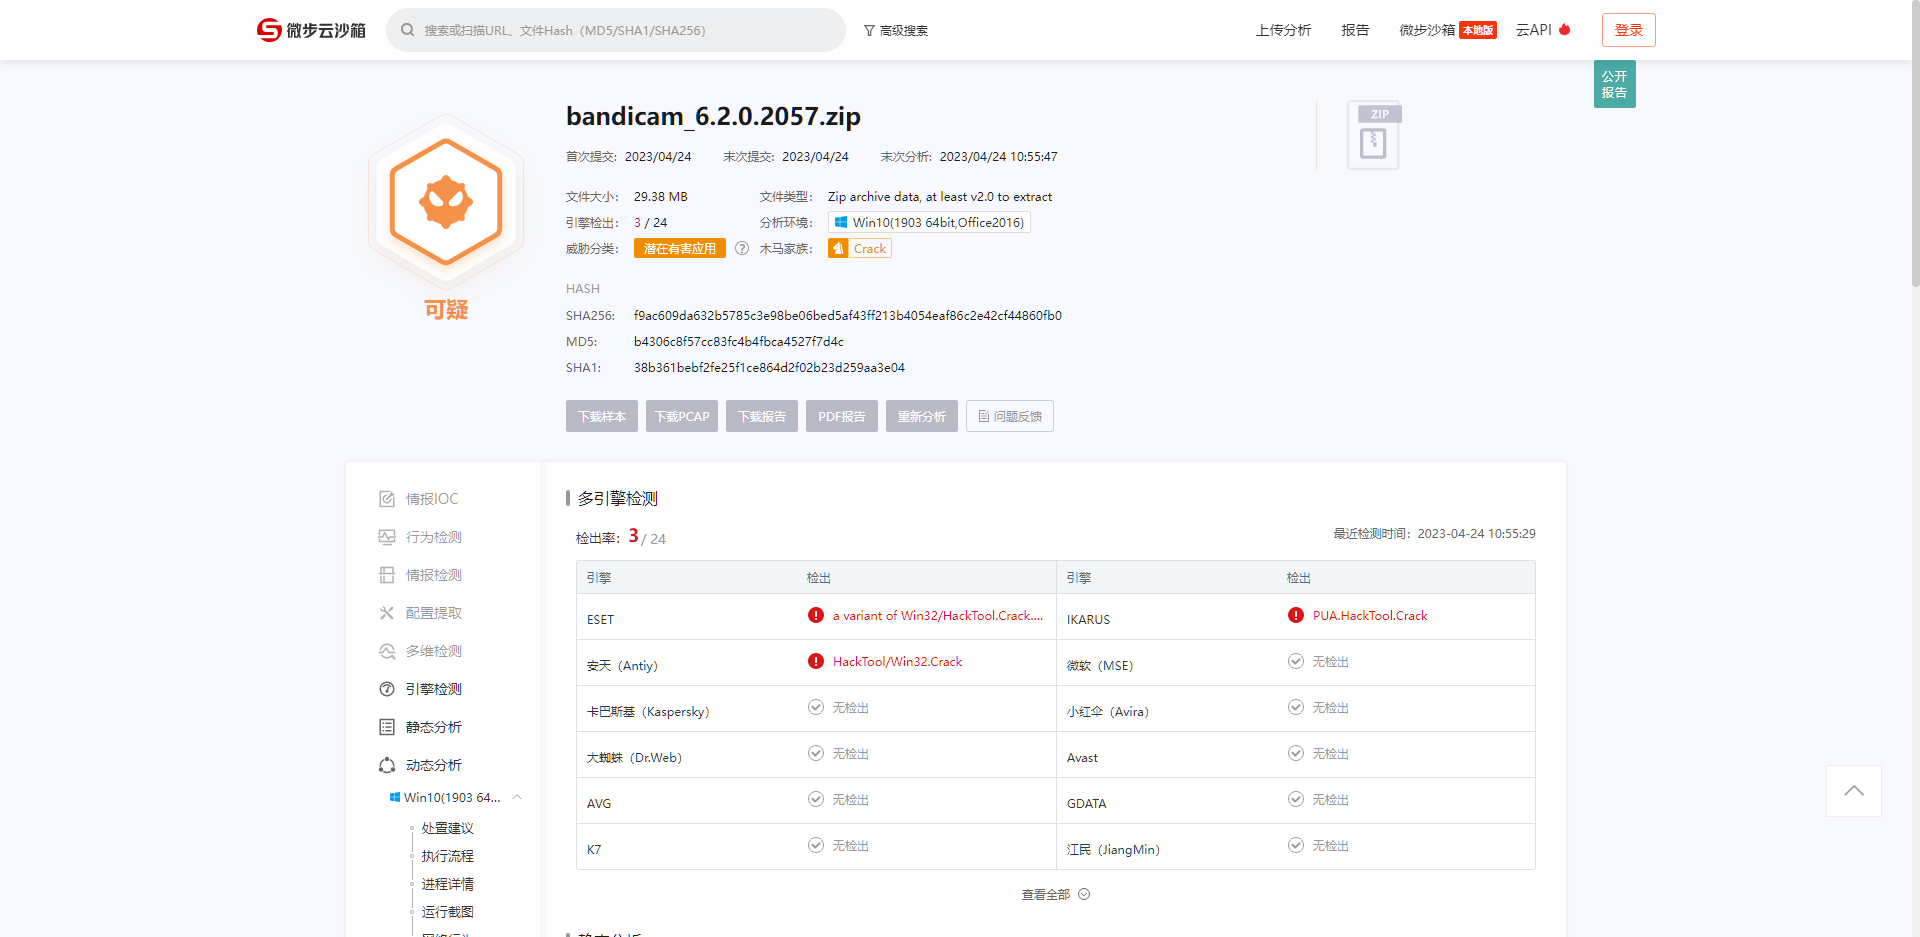Click the 下载样本 button
This screenshot has height=937, width=1920.
pos(602,416)
